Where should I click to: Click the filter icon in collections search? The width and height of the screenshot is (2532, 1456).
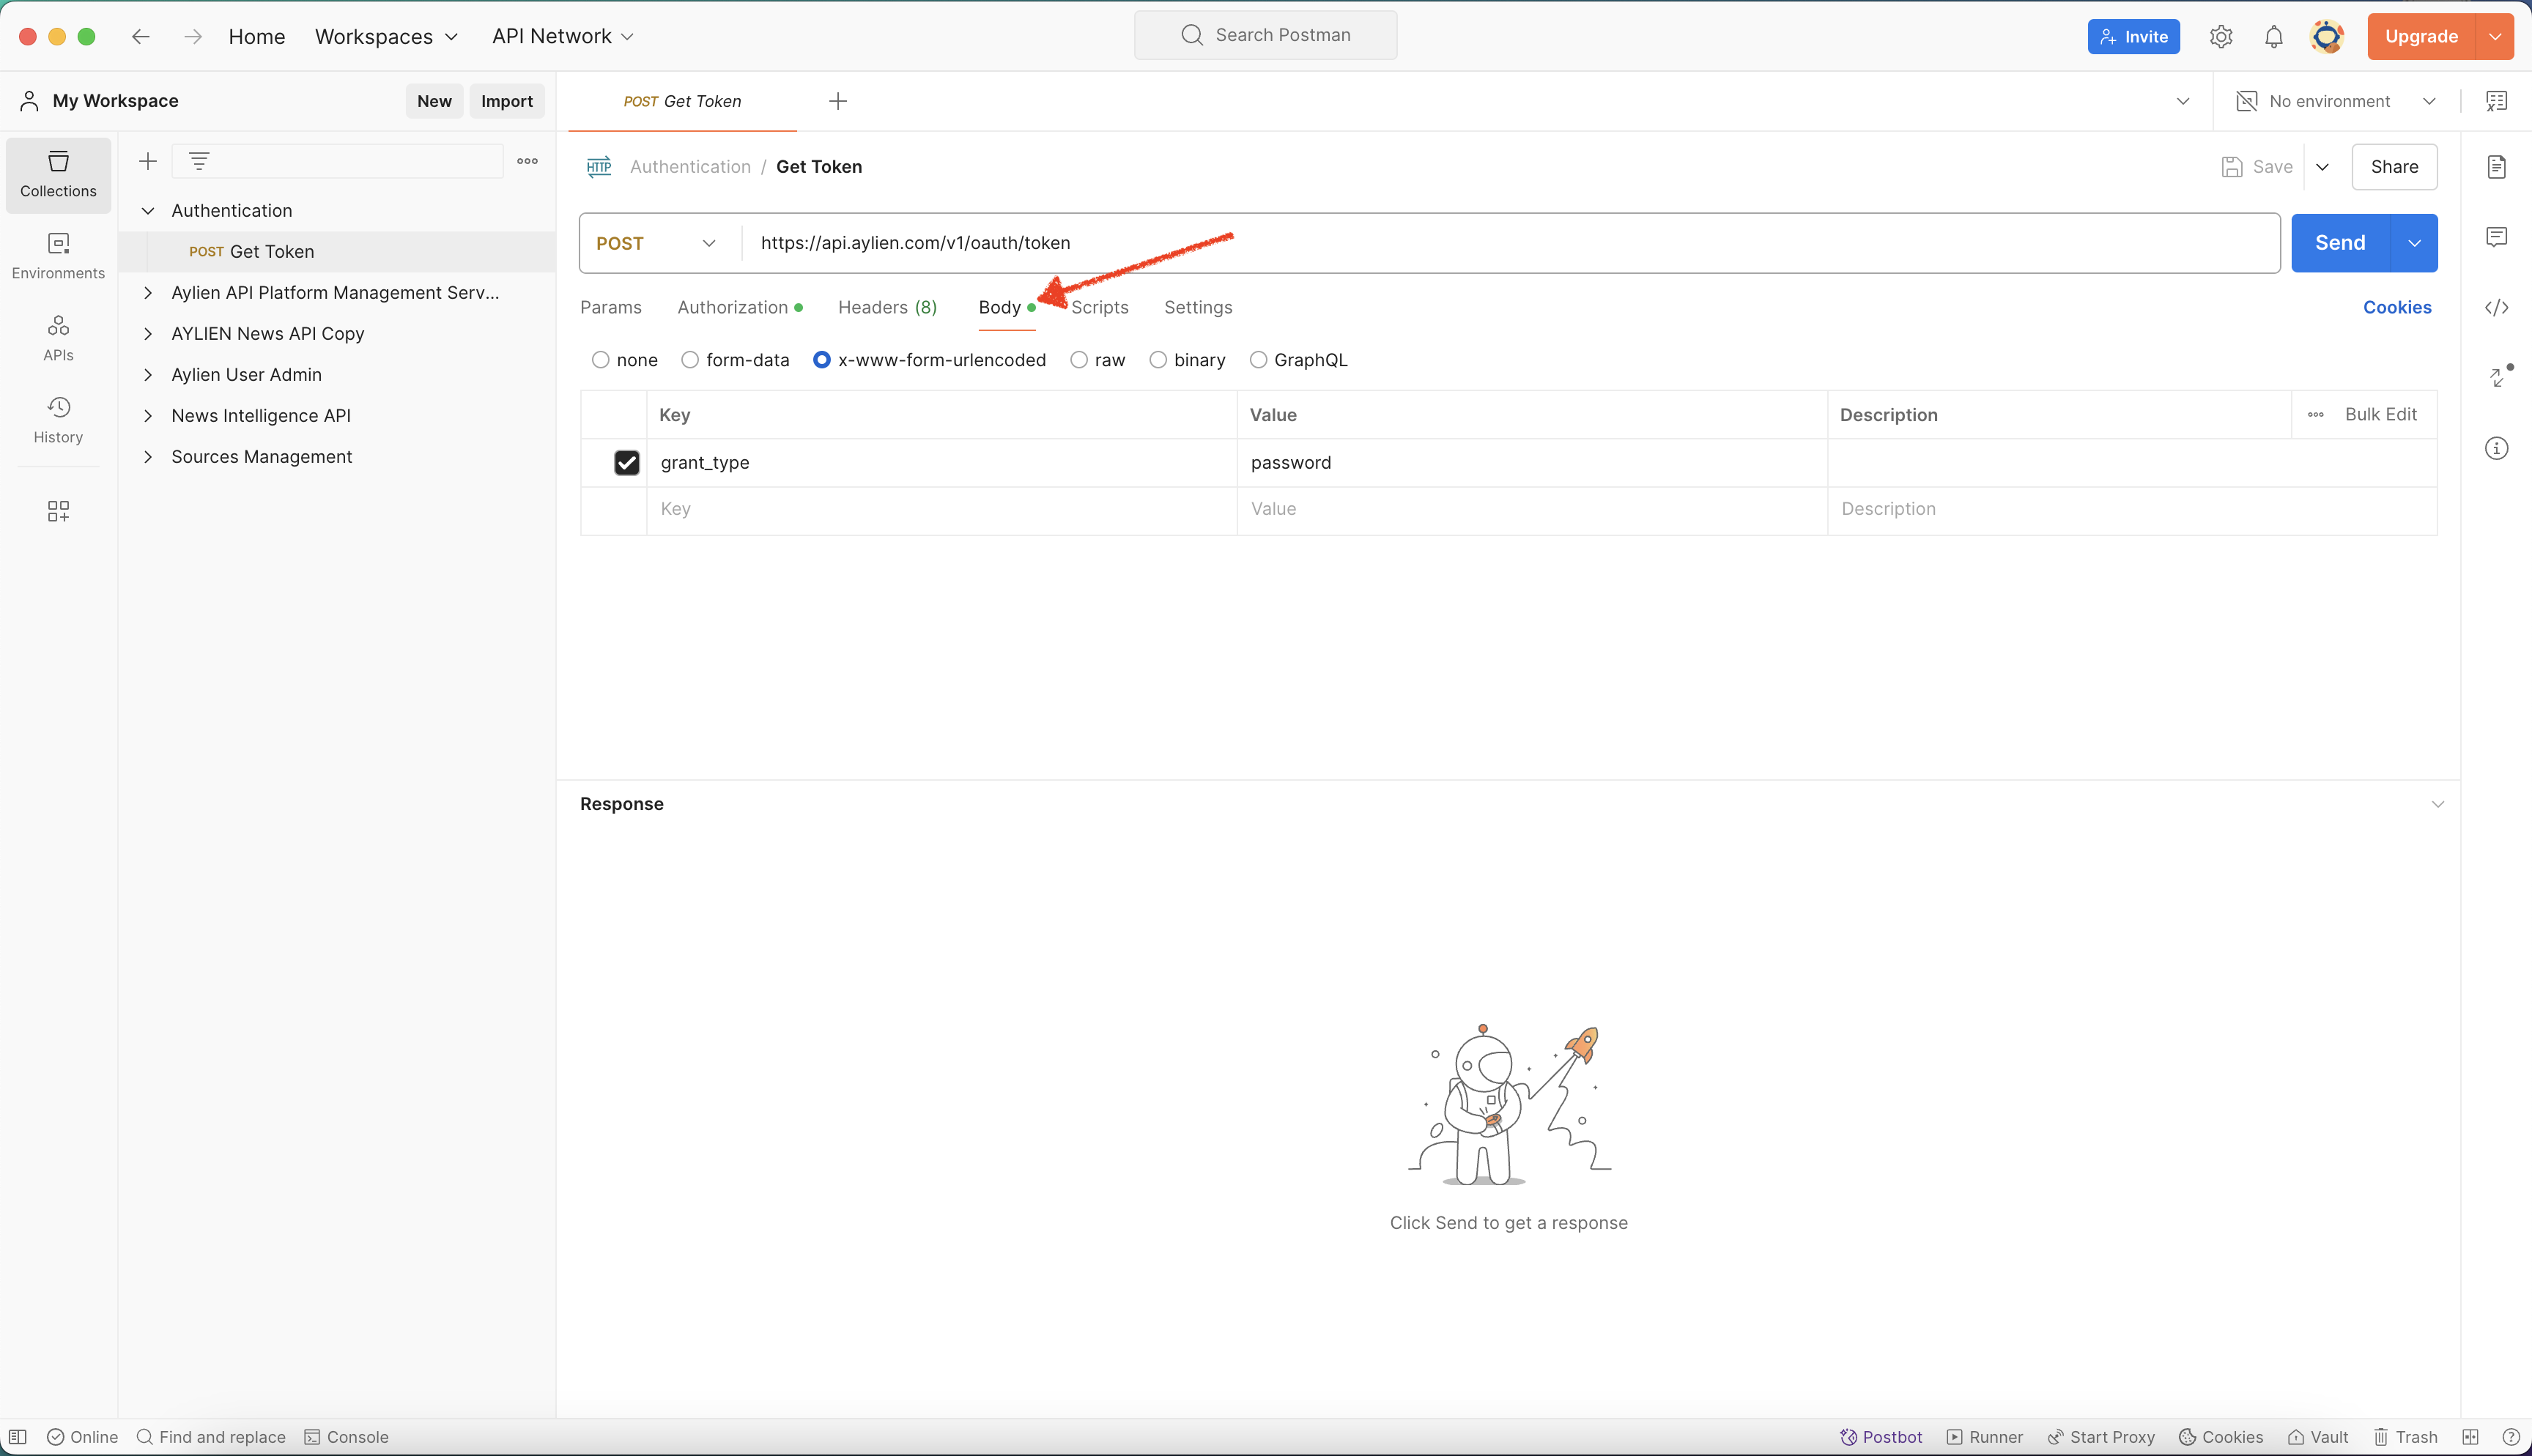coord(199,161)
